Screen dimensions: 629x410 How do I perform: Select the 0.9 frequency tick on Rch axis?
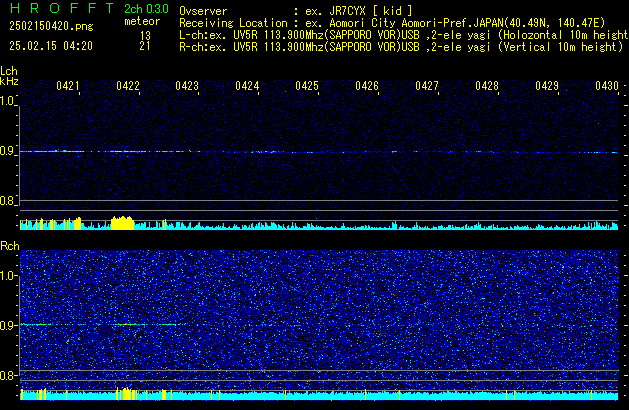point(8,325)
